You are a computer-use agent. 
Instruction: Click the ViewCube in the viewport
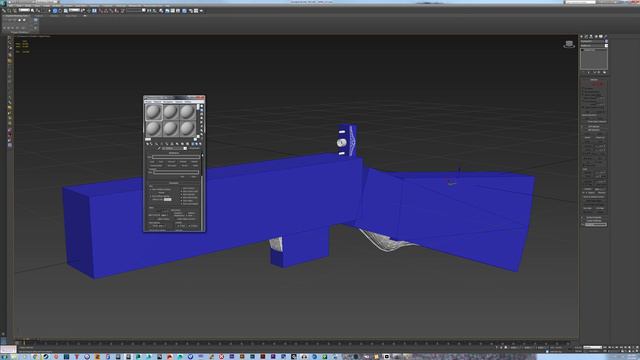click(x=569, y=44)
